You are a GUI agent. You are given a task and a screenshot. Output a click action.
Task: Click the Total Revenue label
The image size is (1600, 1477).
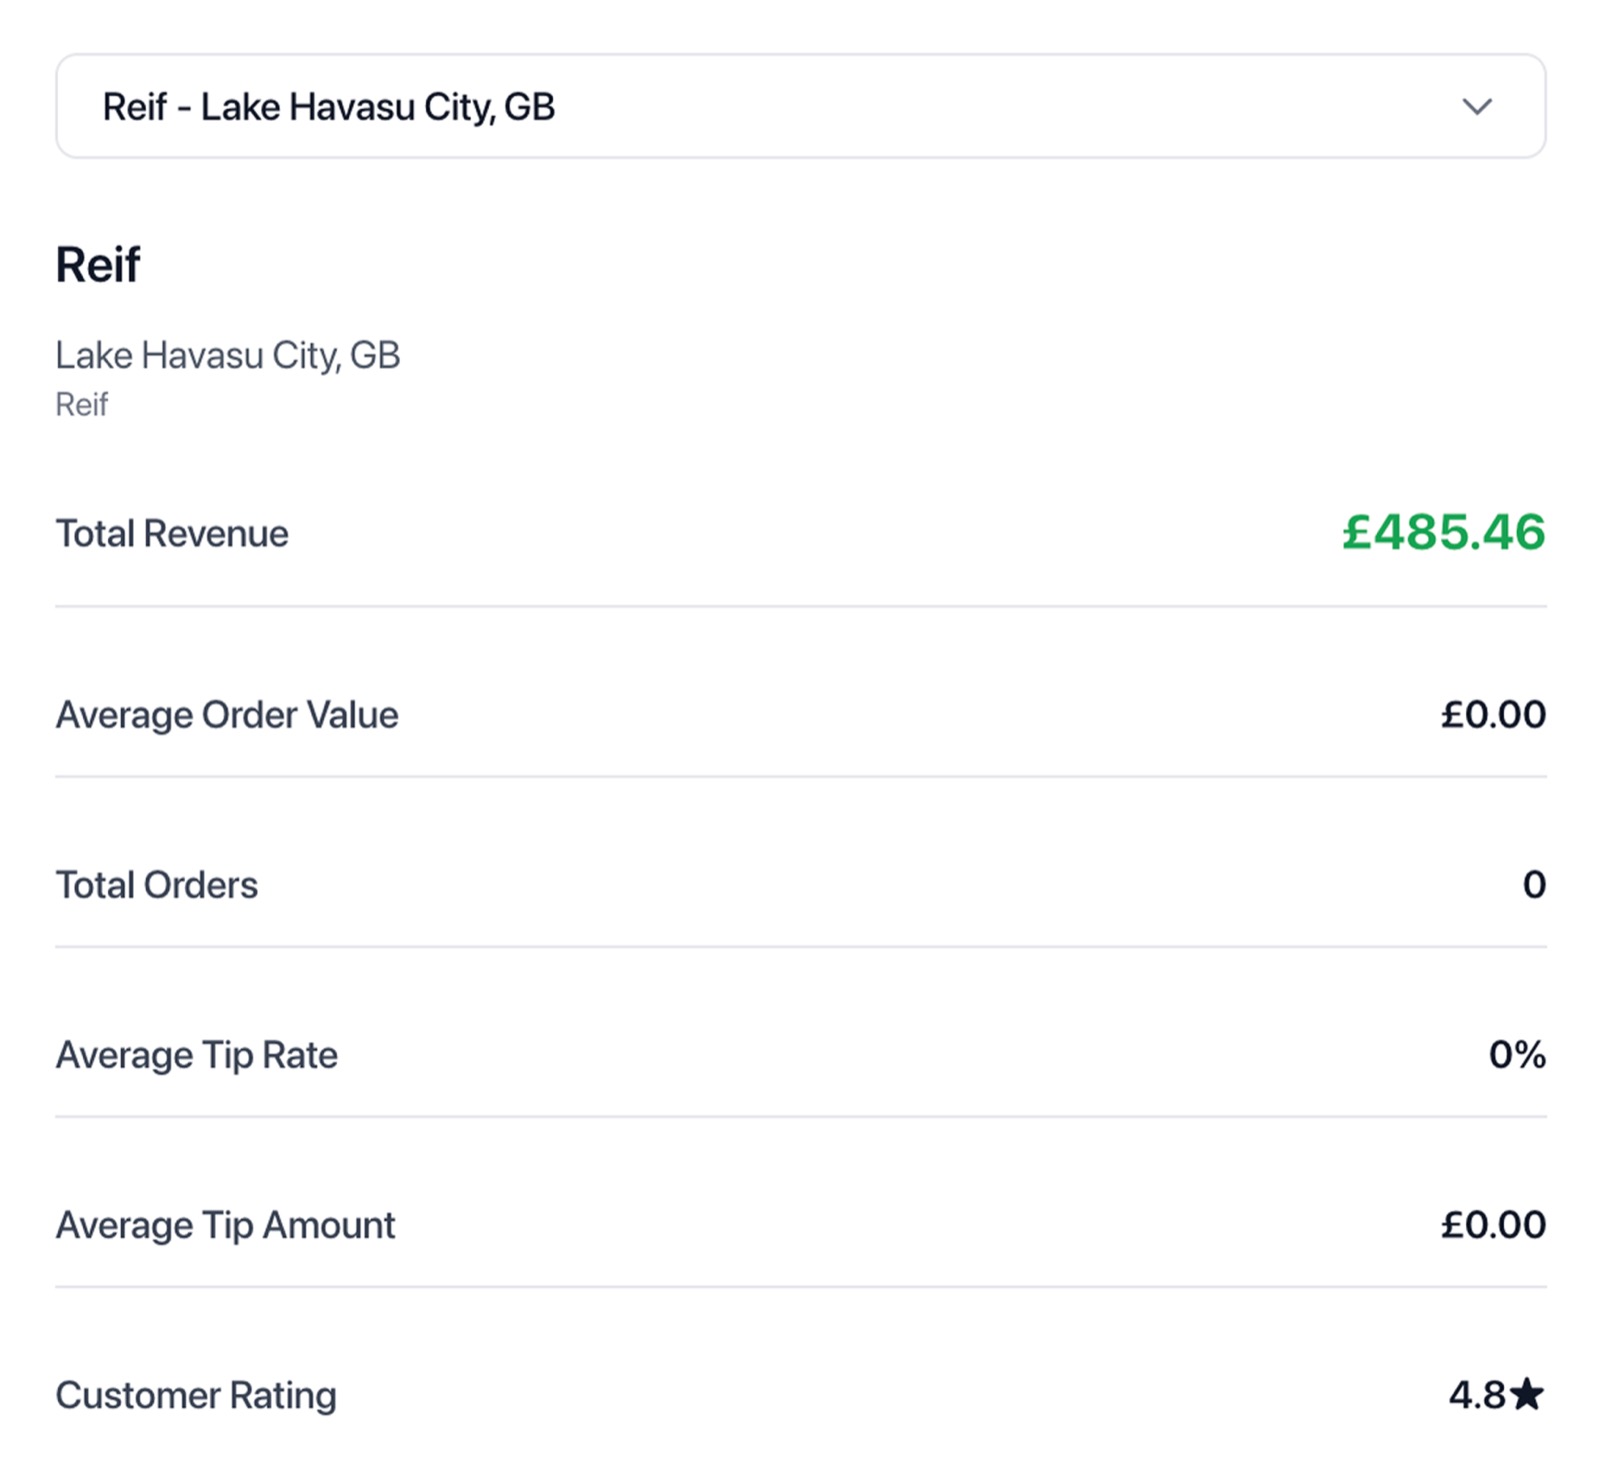172,534
